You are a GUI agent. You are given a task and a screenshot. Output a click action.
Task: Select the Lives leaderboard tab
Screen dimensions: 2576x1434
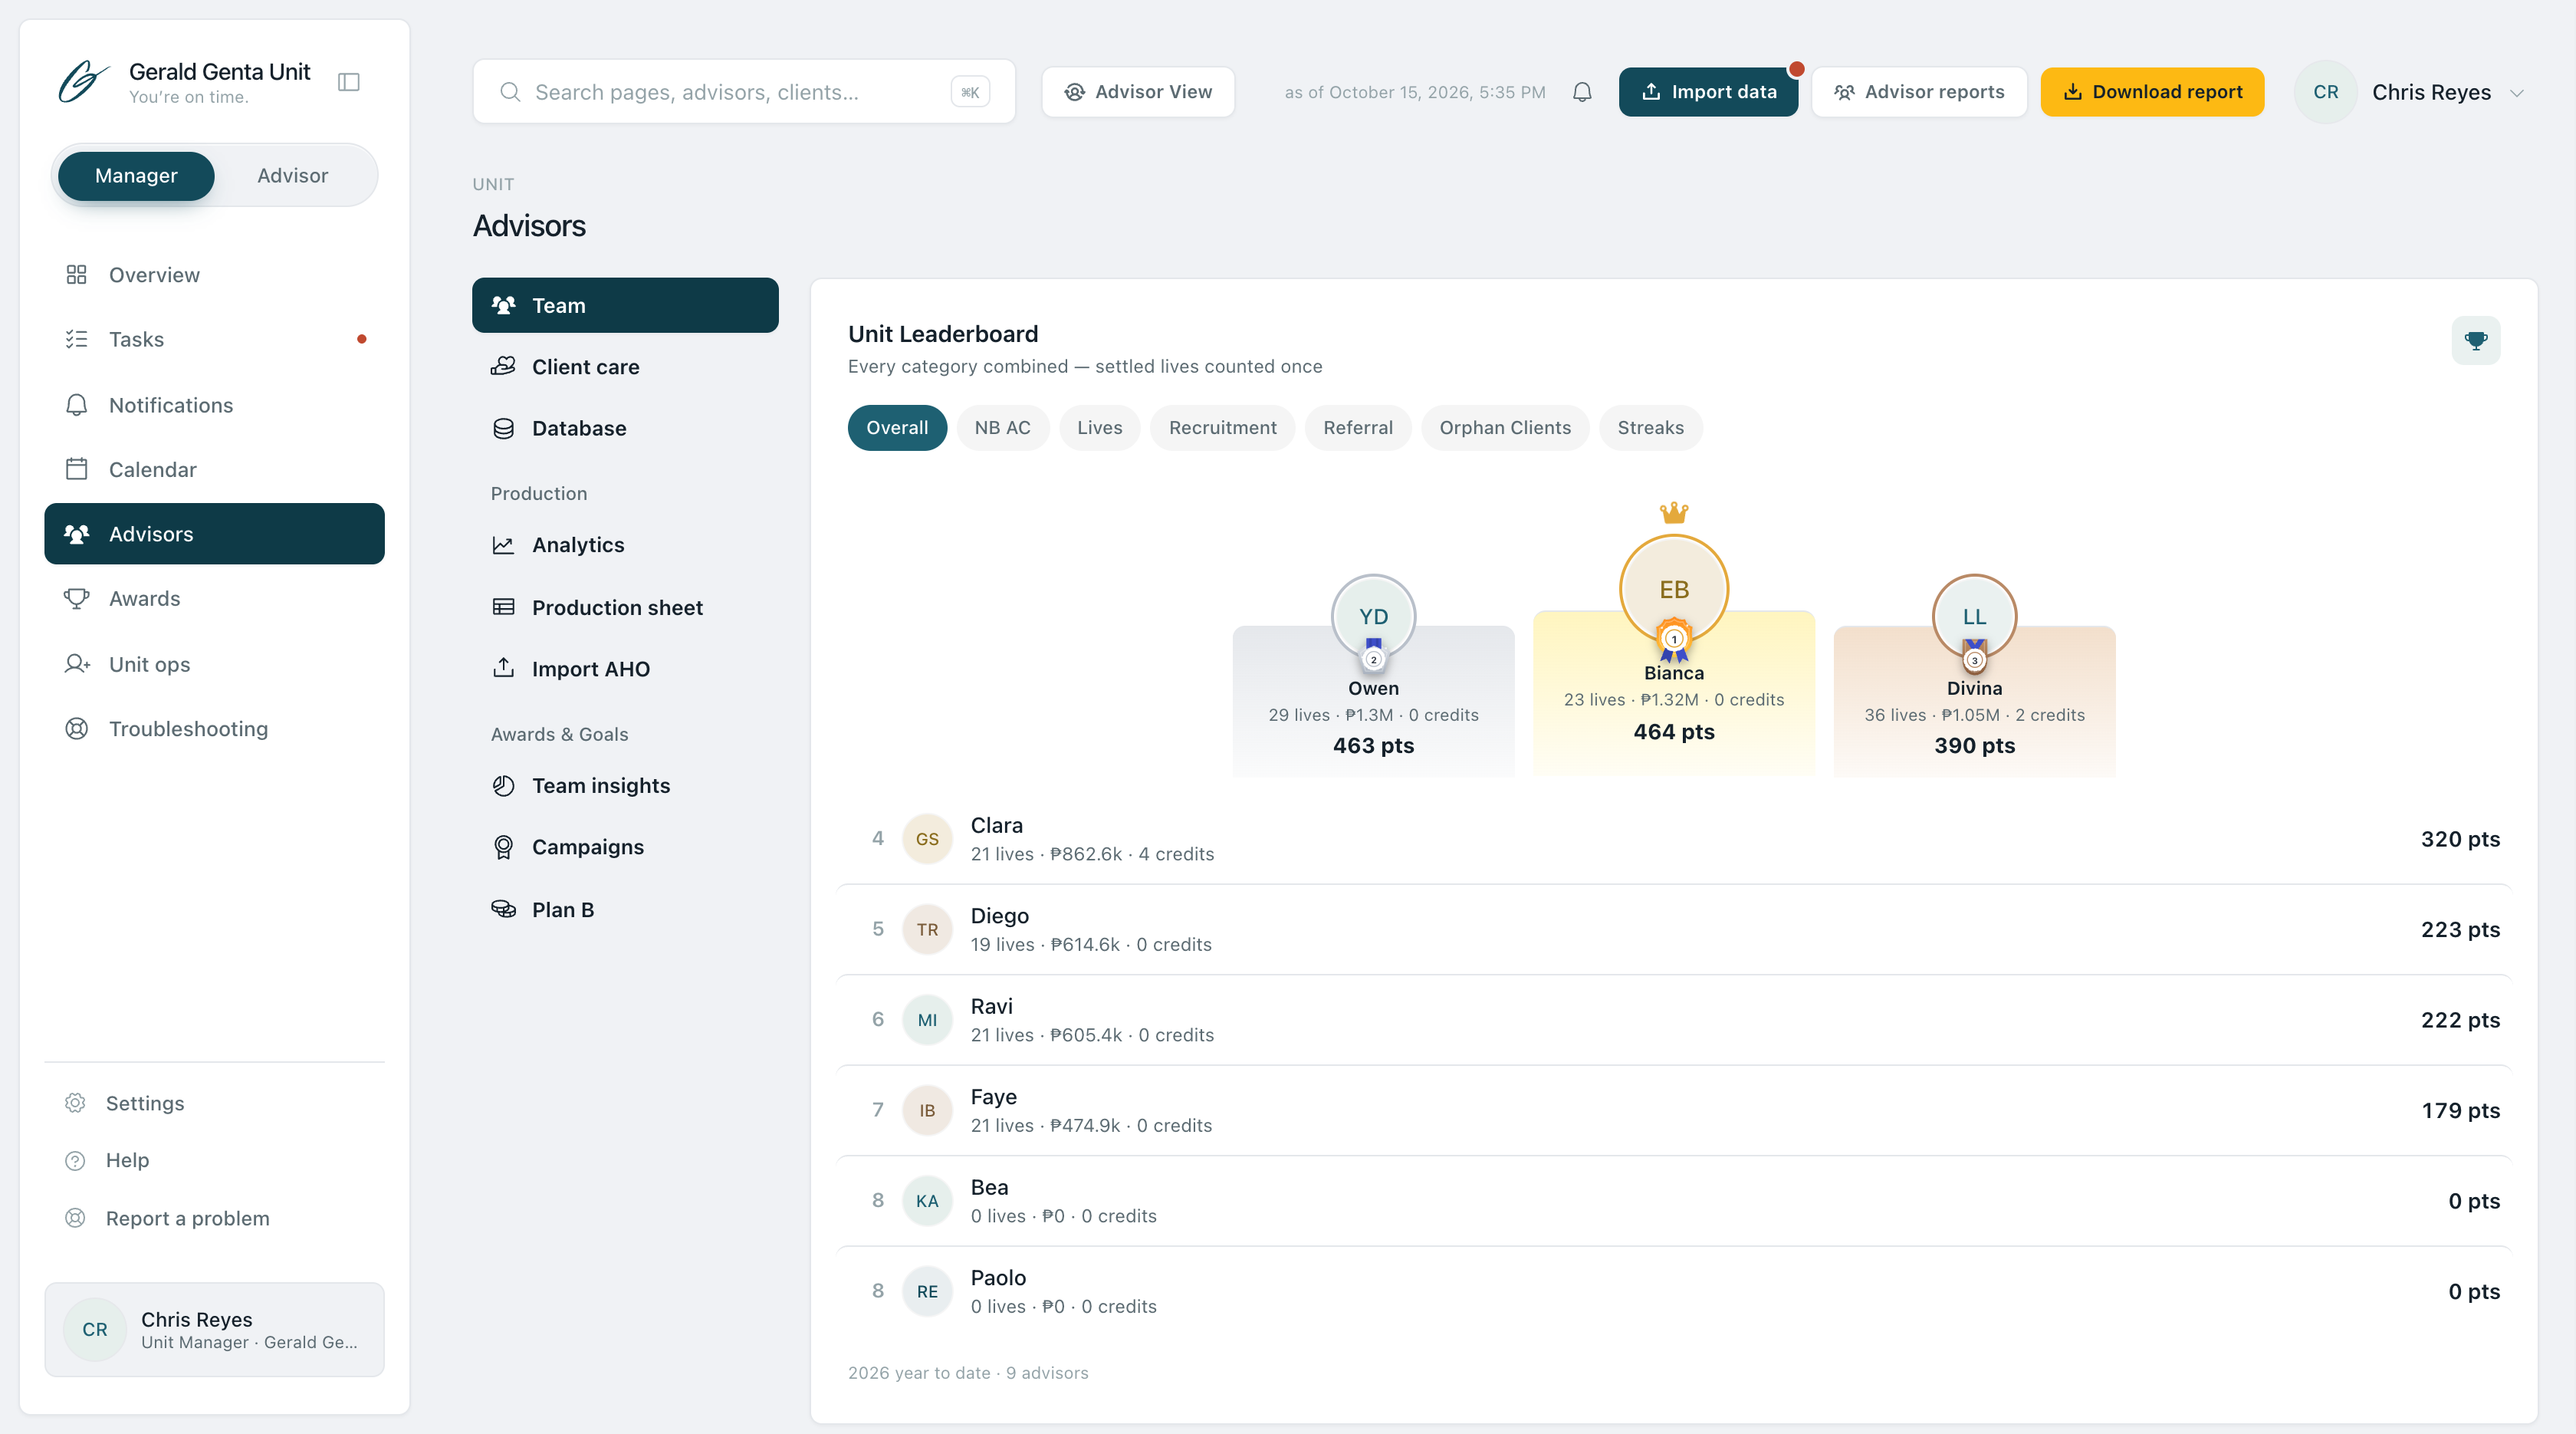(1100, 428)
